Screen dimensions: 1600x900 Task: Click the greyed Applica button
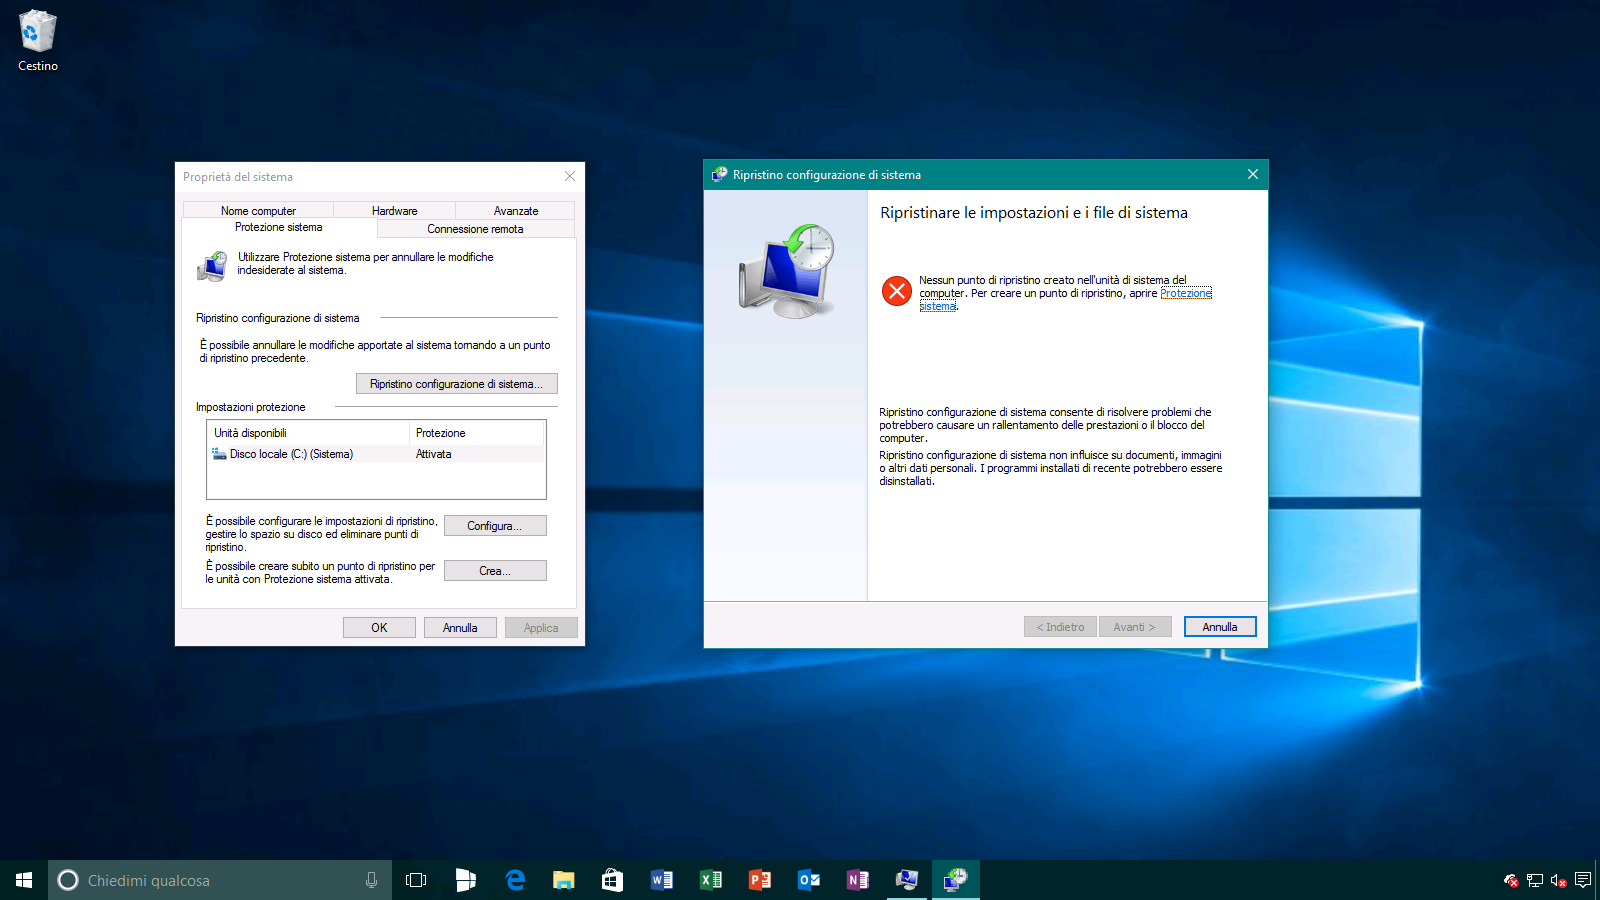click(541, 628)
